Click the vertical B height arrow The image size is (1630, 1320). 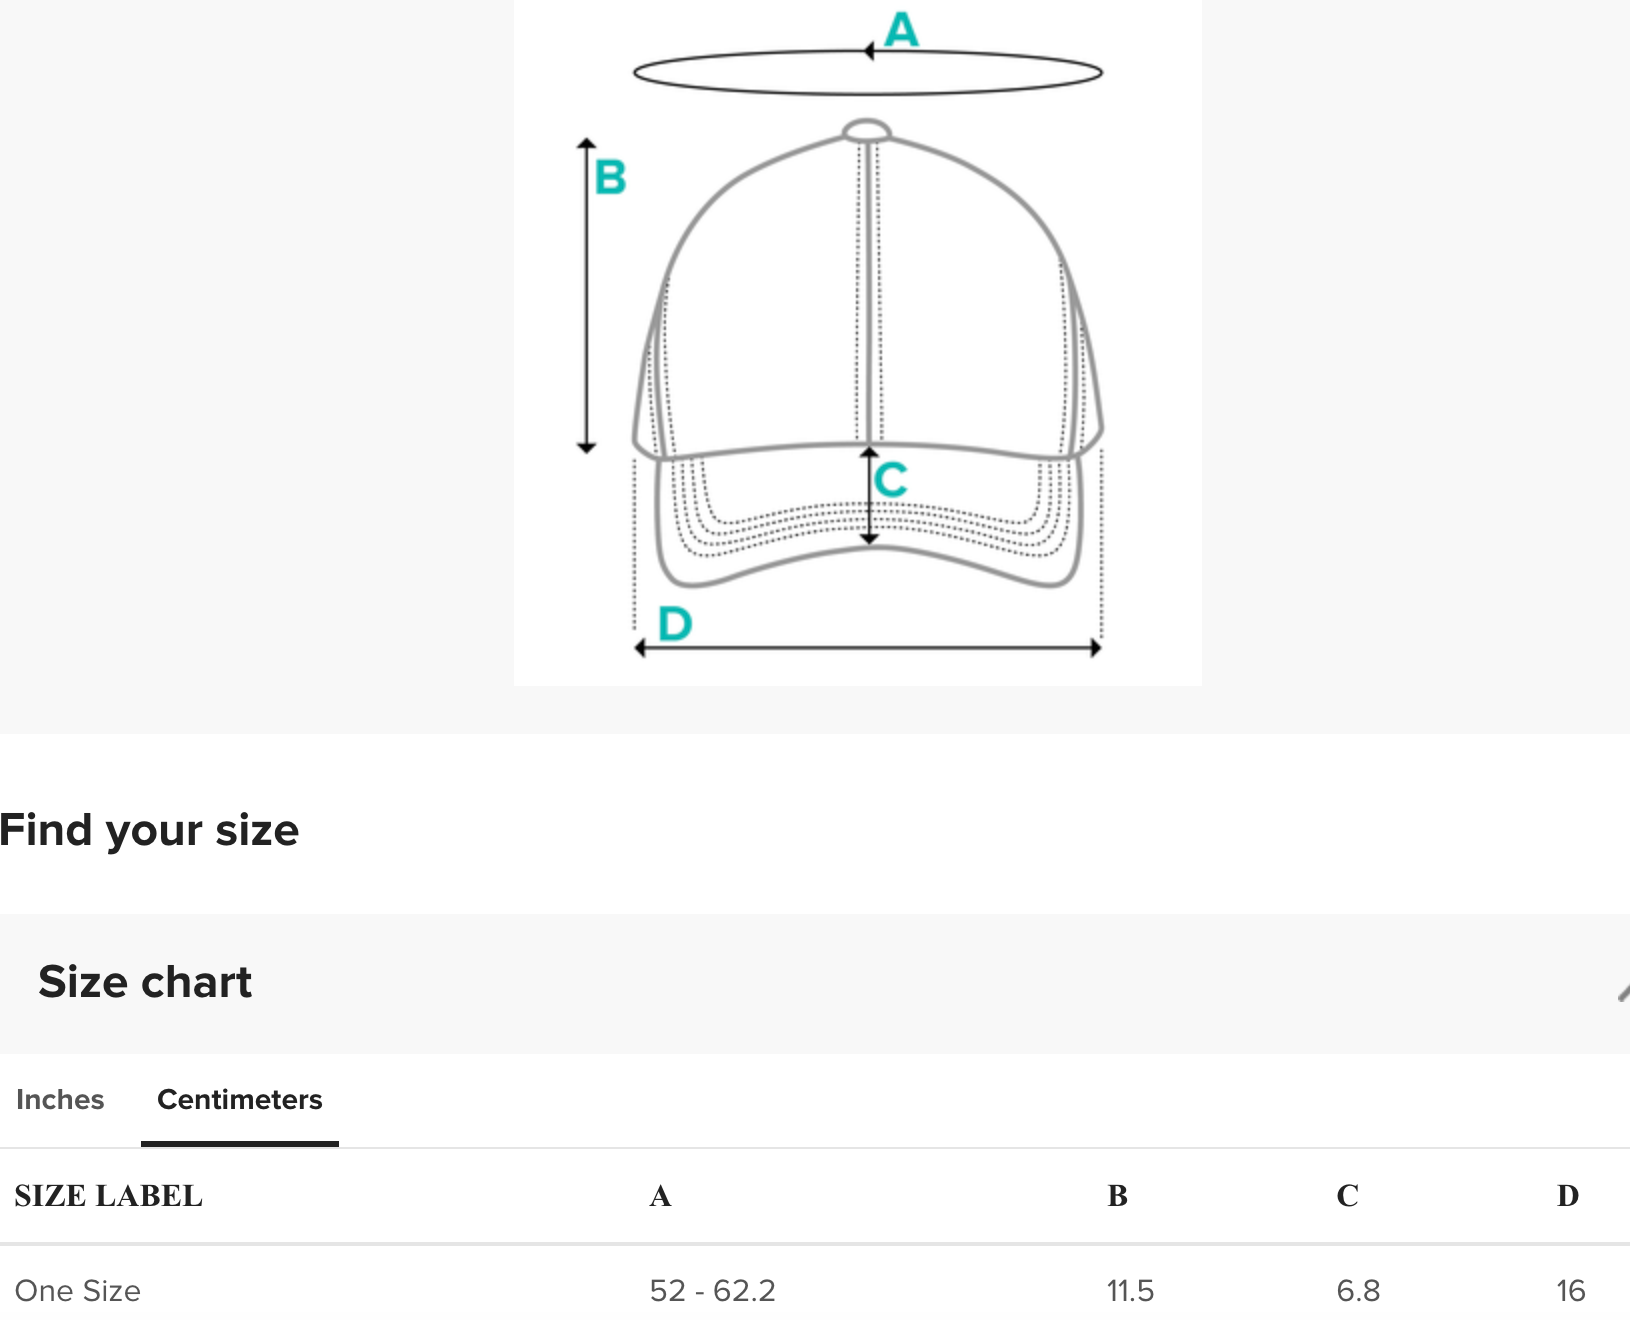tap(587, 300)
